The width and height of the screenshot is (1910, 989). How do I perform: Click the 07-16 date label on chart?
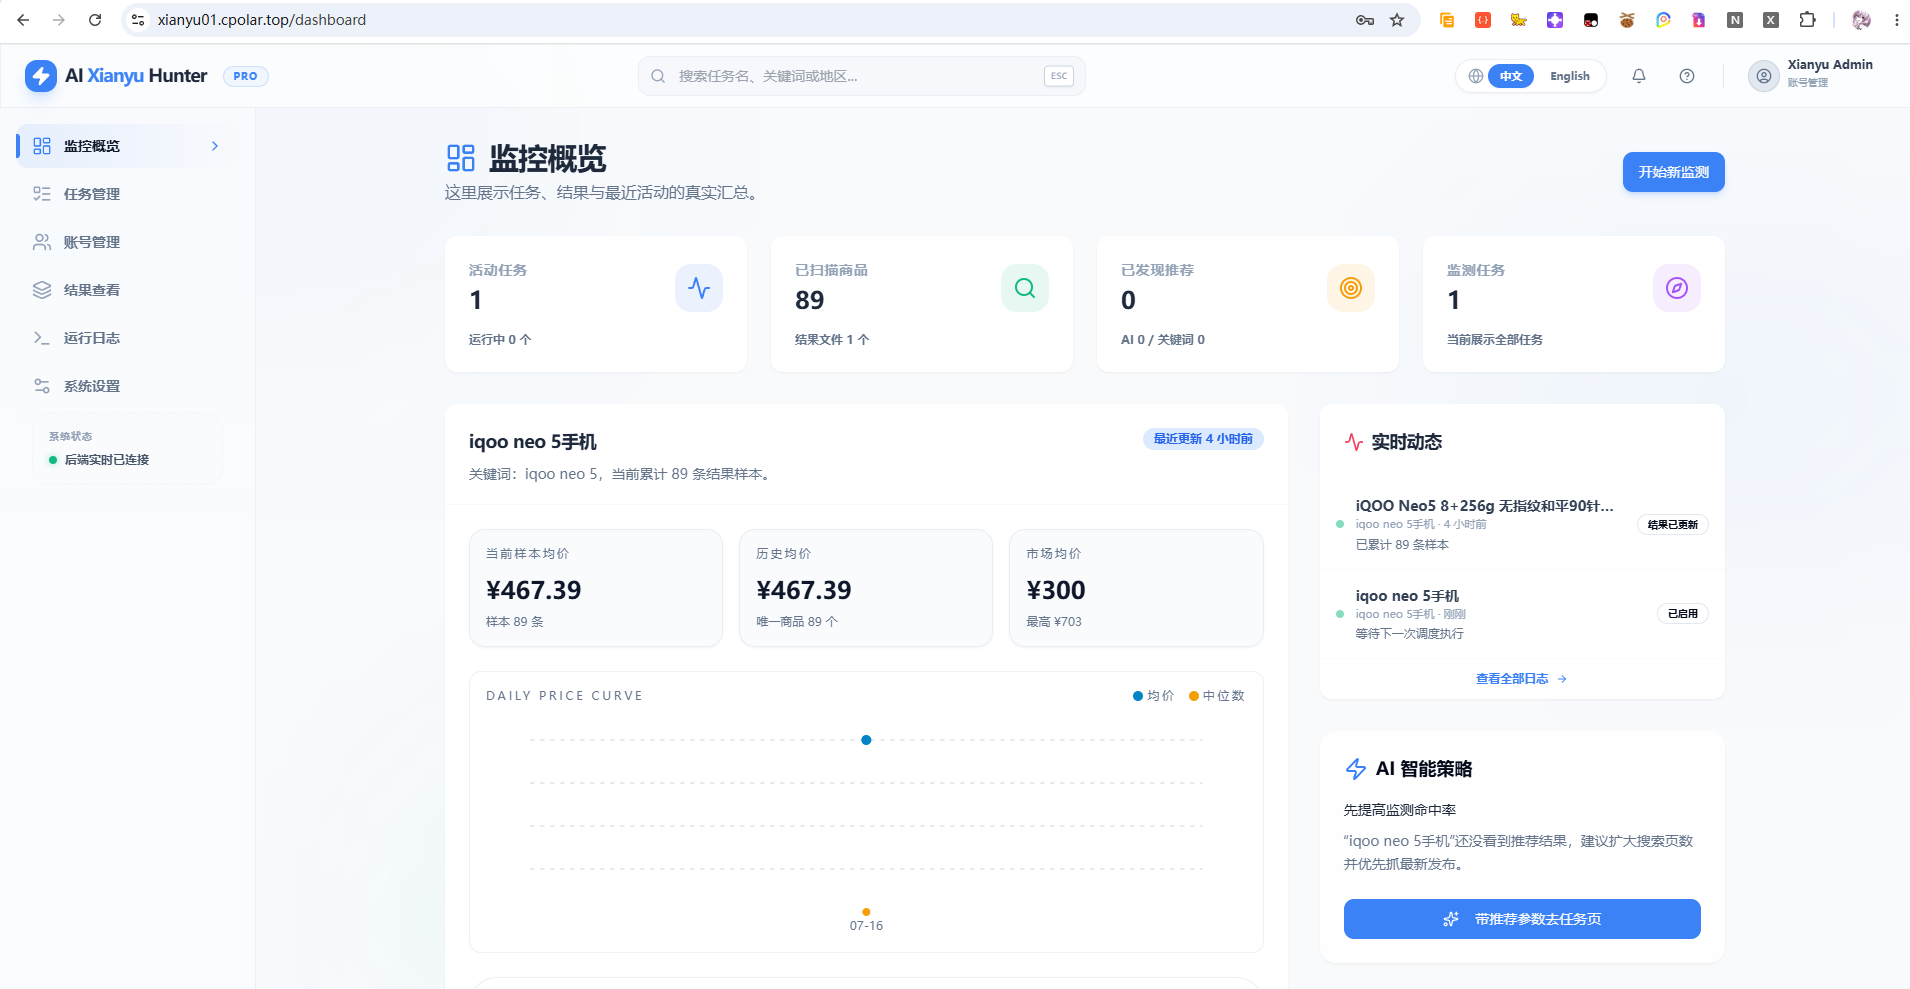click(866, 926)
